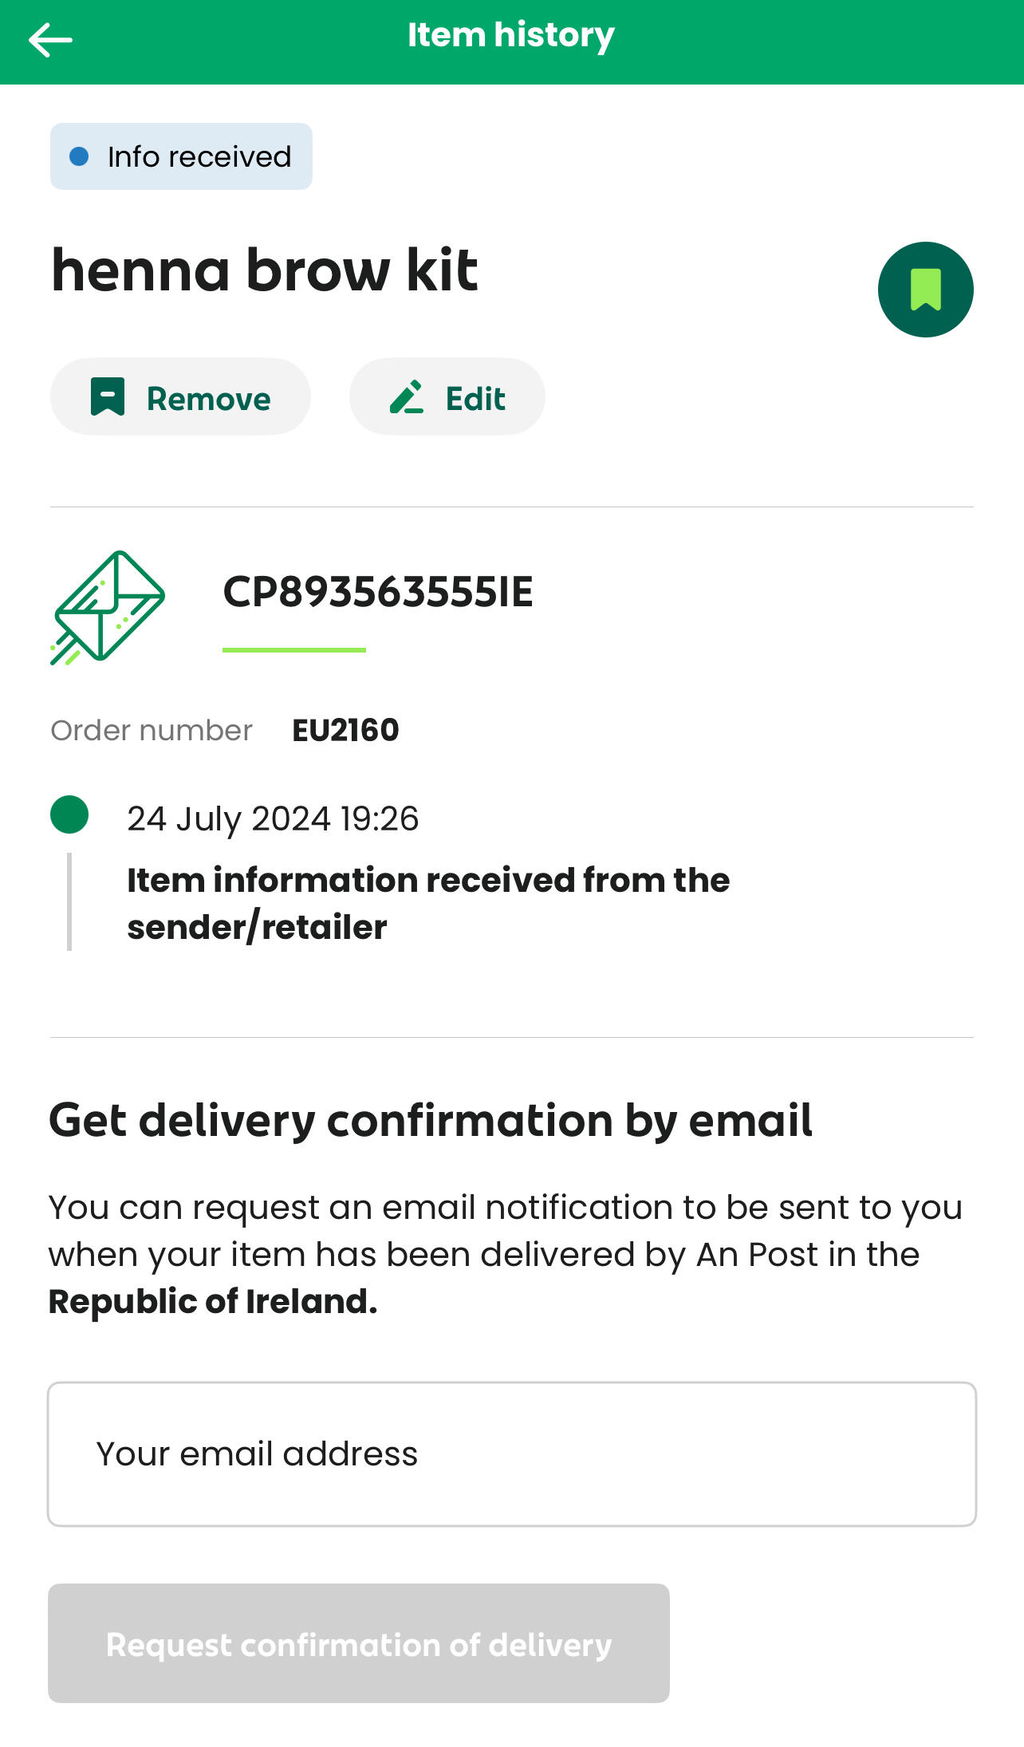1024x1747 pixels.
Task: Focus the Your email address field
Action: tap(512, 1454)
